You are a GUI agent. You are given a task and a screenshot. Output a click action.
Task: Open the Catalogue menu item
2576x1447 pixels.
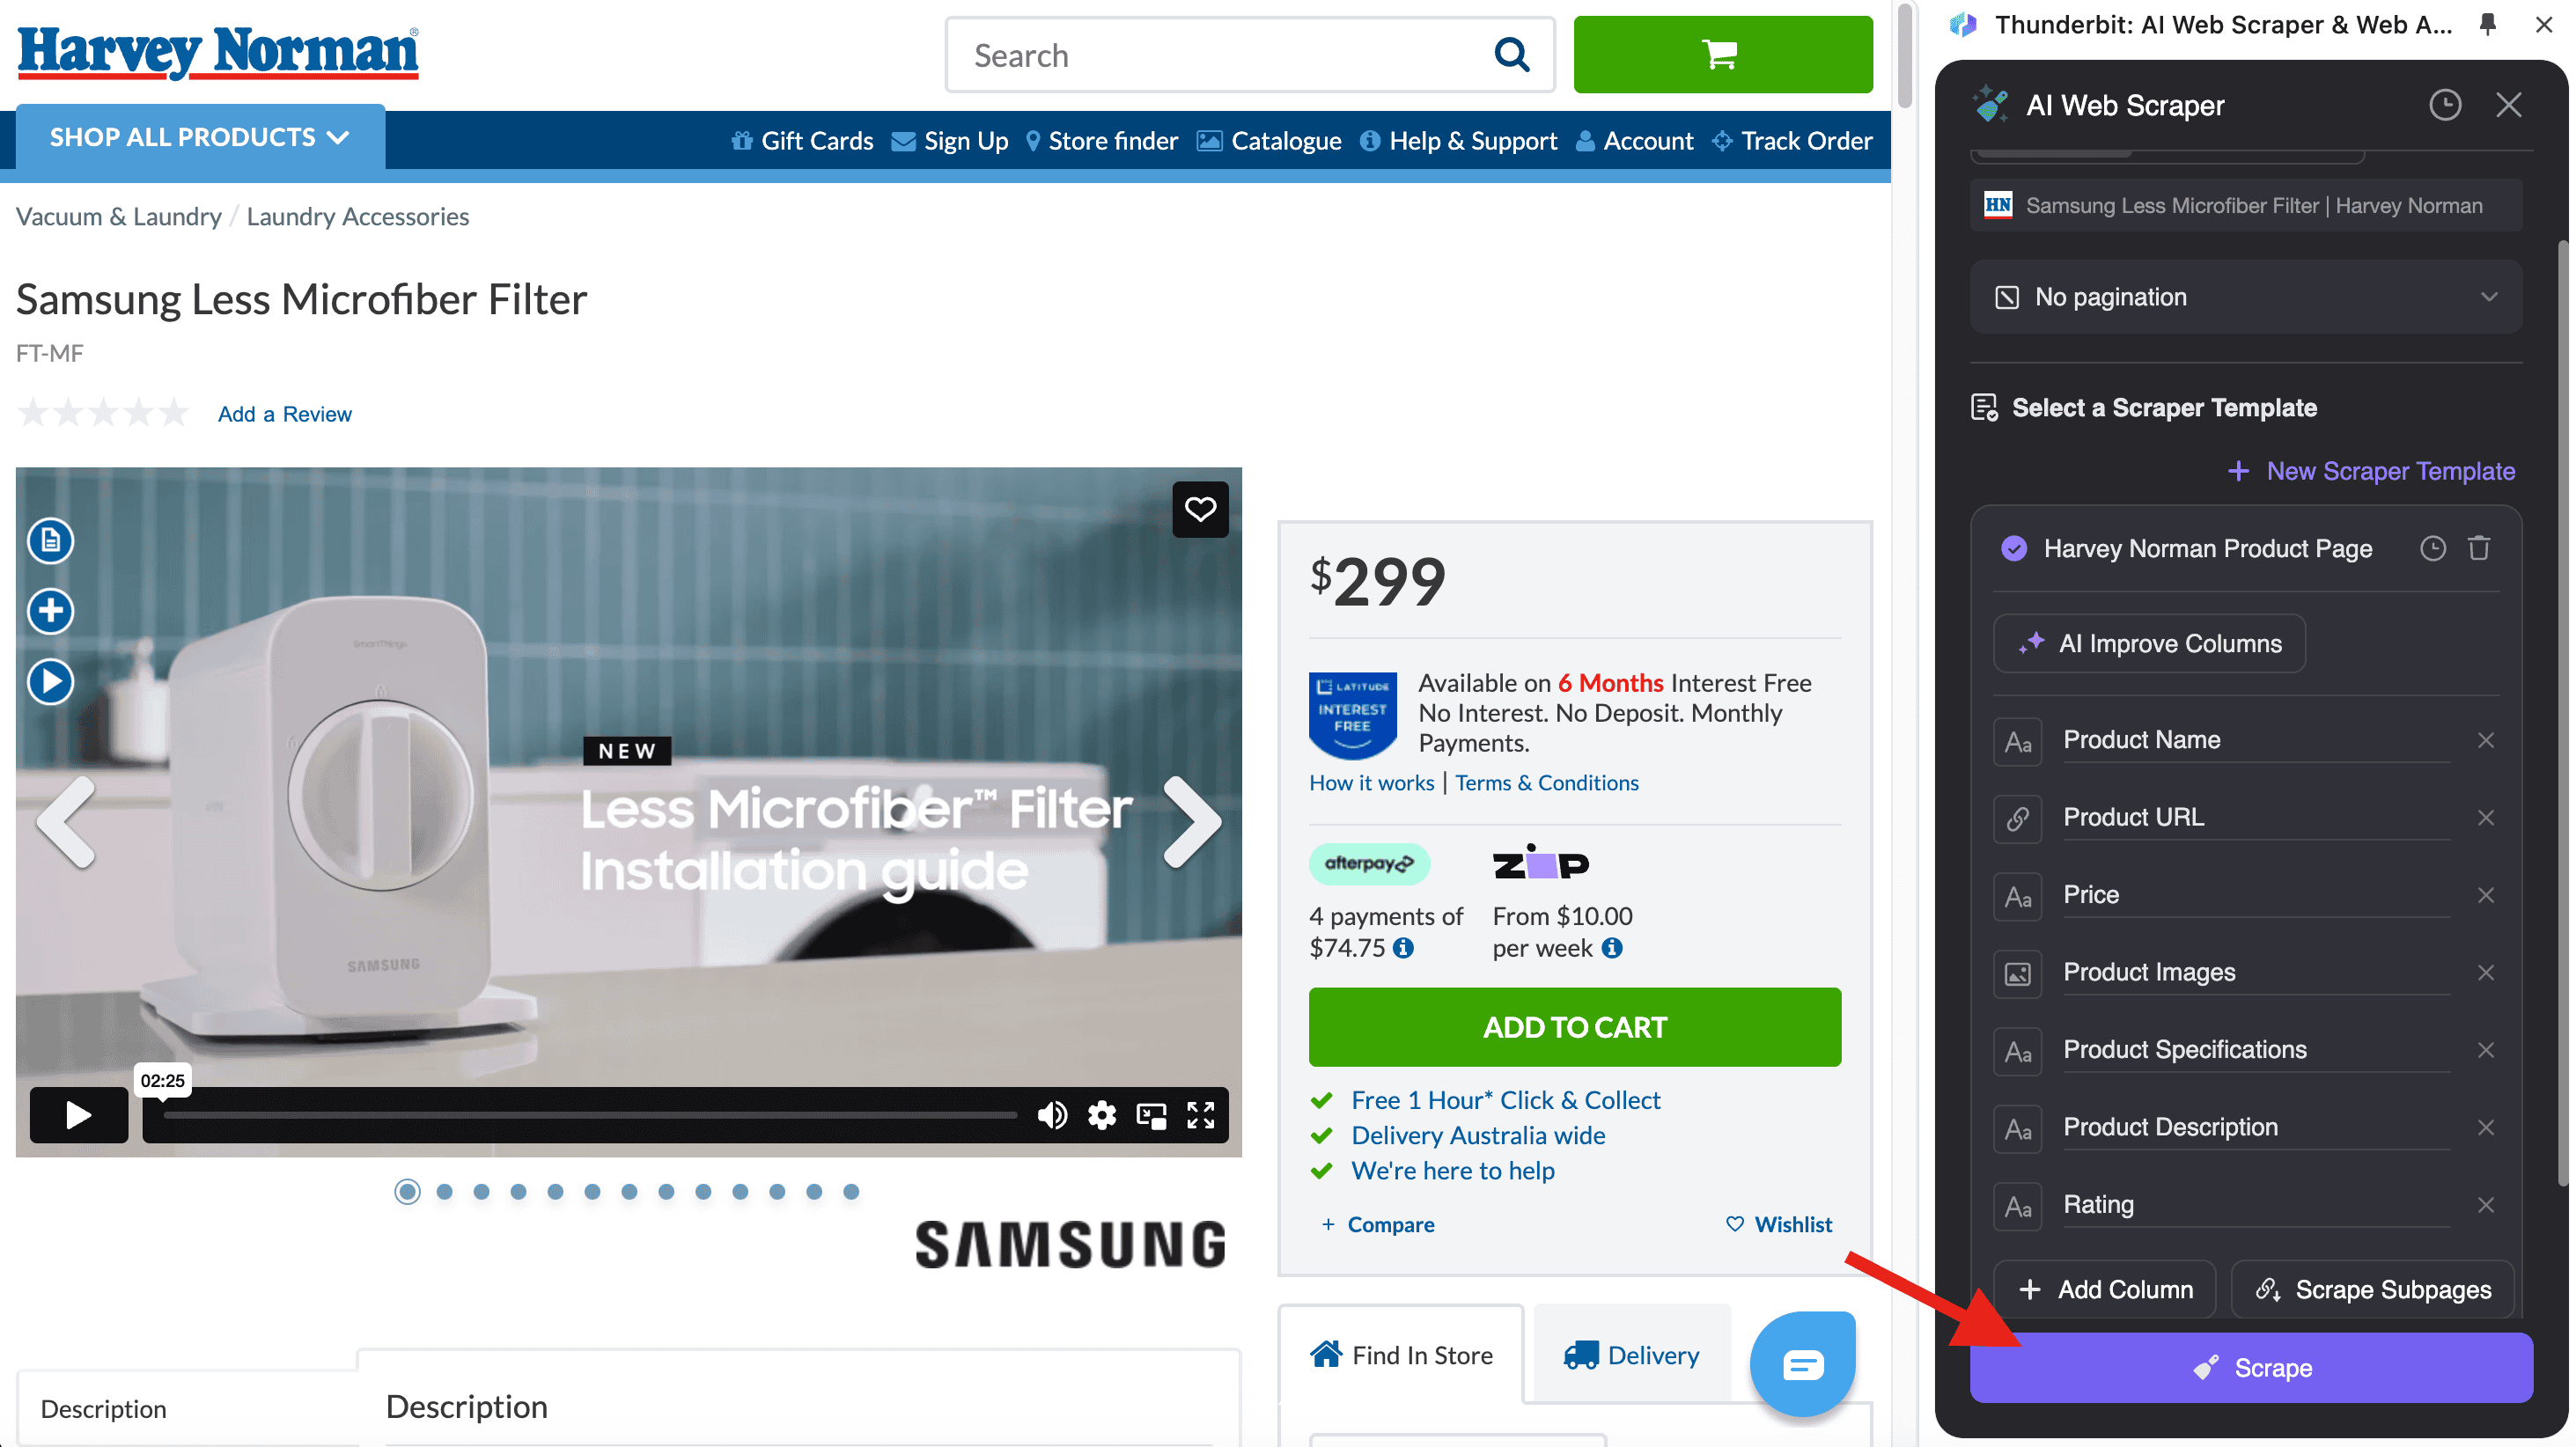point(1269,141)
